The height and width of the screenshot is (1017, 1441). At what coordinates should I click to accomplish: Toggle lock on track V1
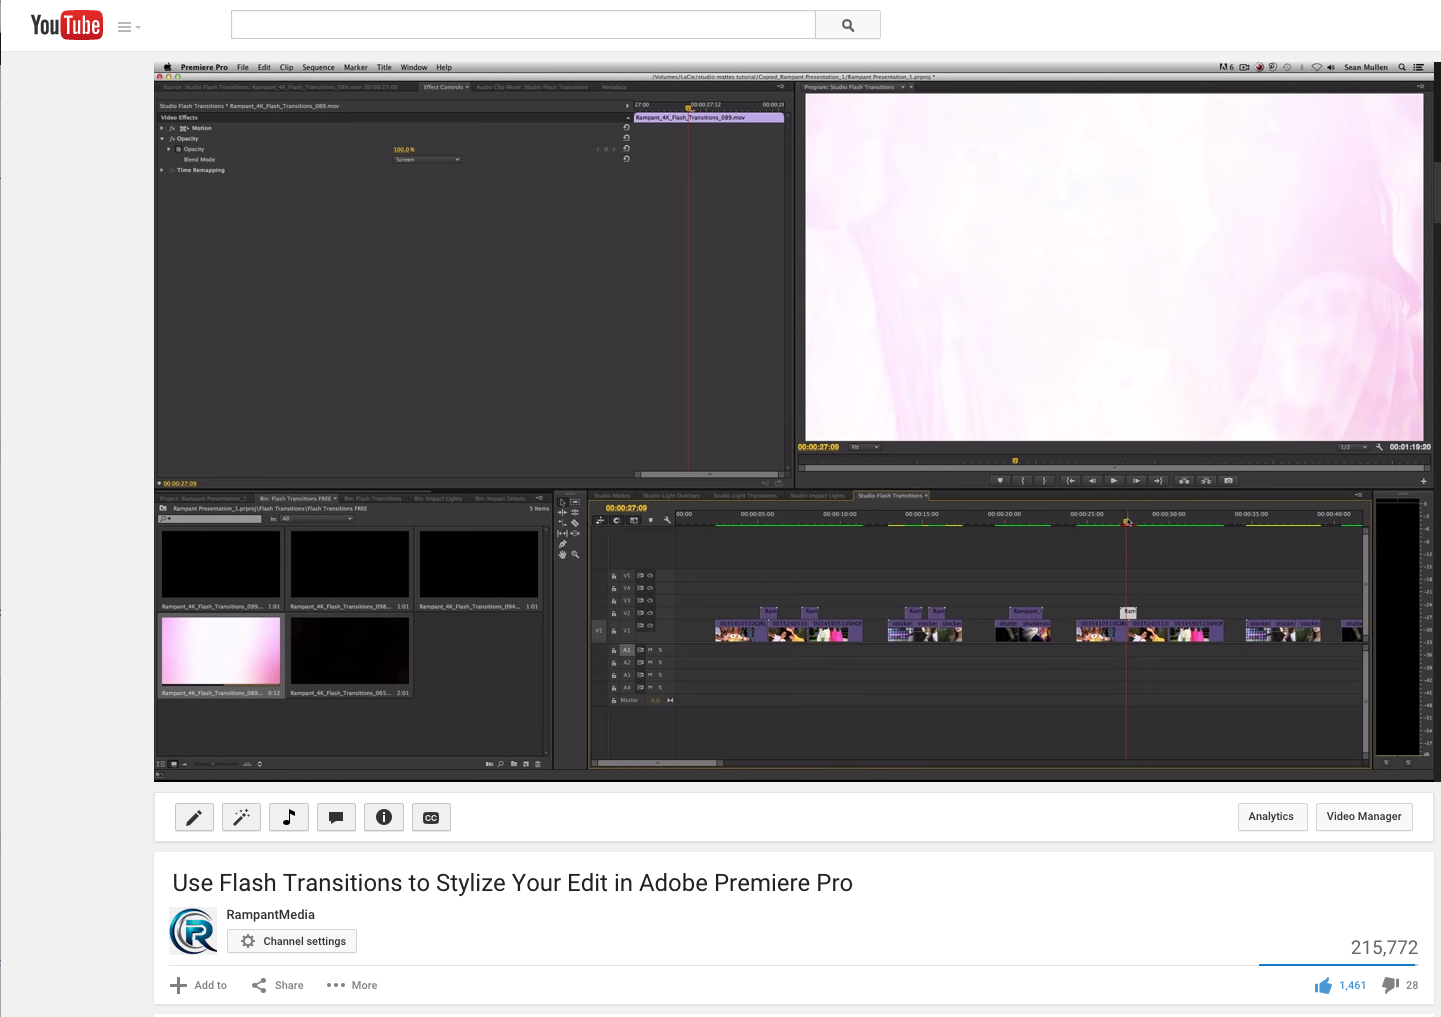click(614, 631)
